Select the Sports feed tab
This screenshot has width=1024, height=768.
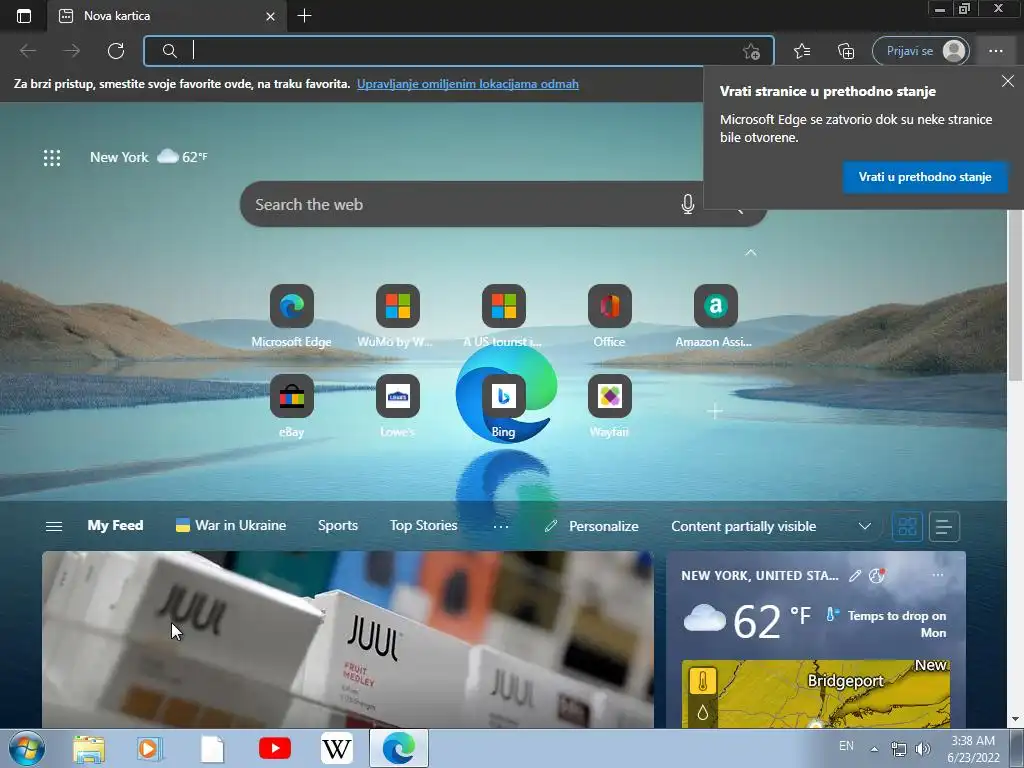click(x=338, y=526)
